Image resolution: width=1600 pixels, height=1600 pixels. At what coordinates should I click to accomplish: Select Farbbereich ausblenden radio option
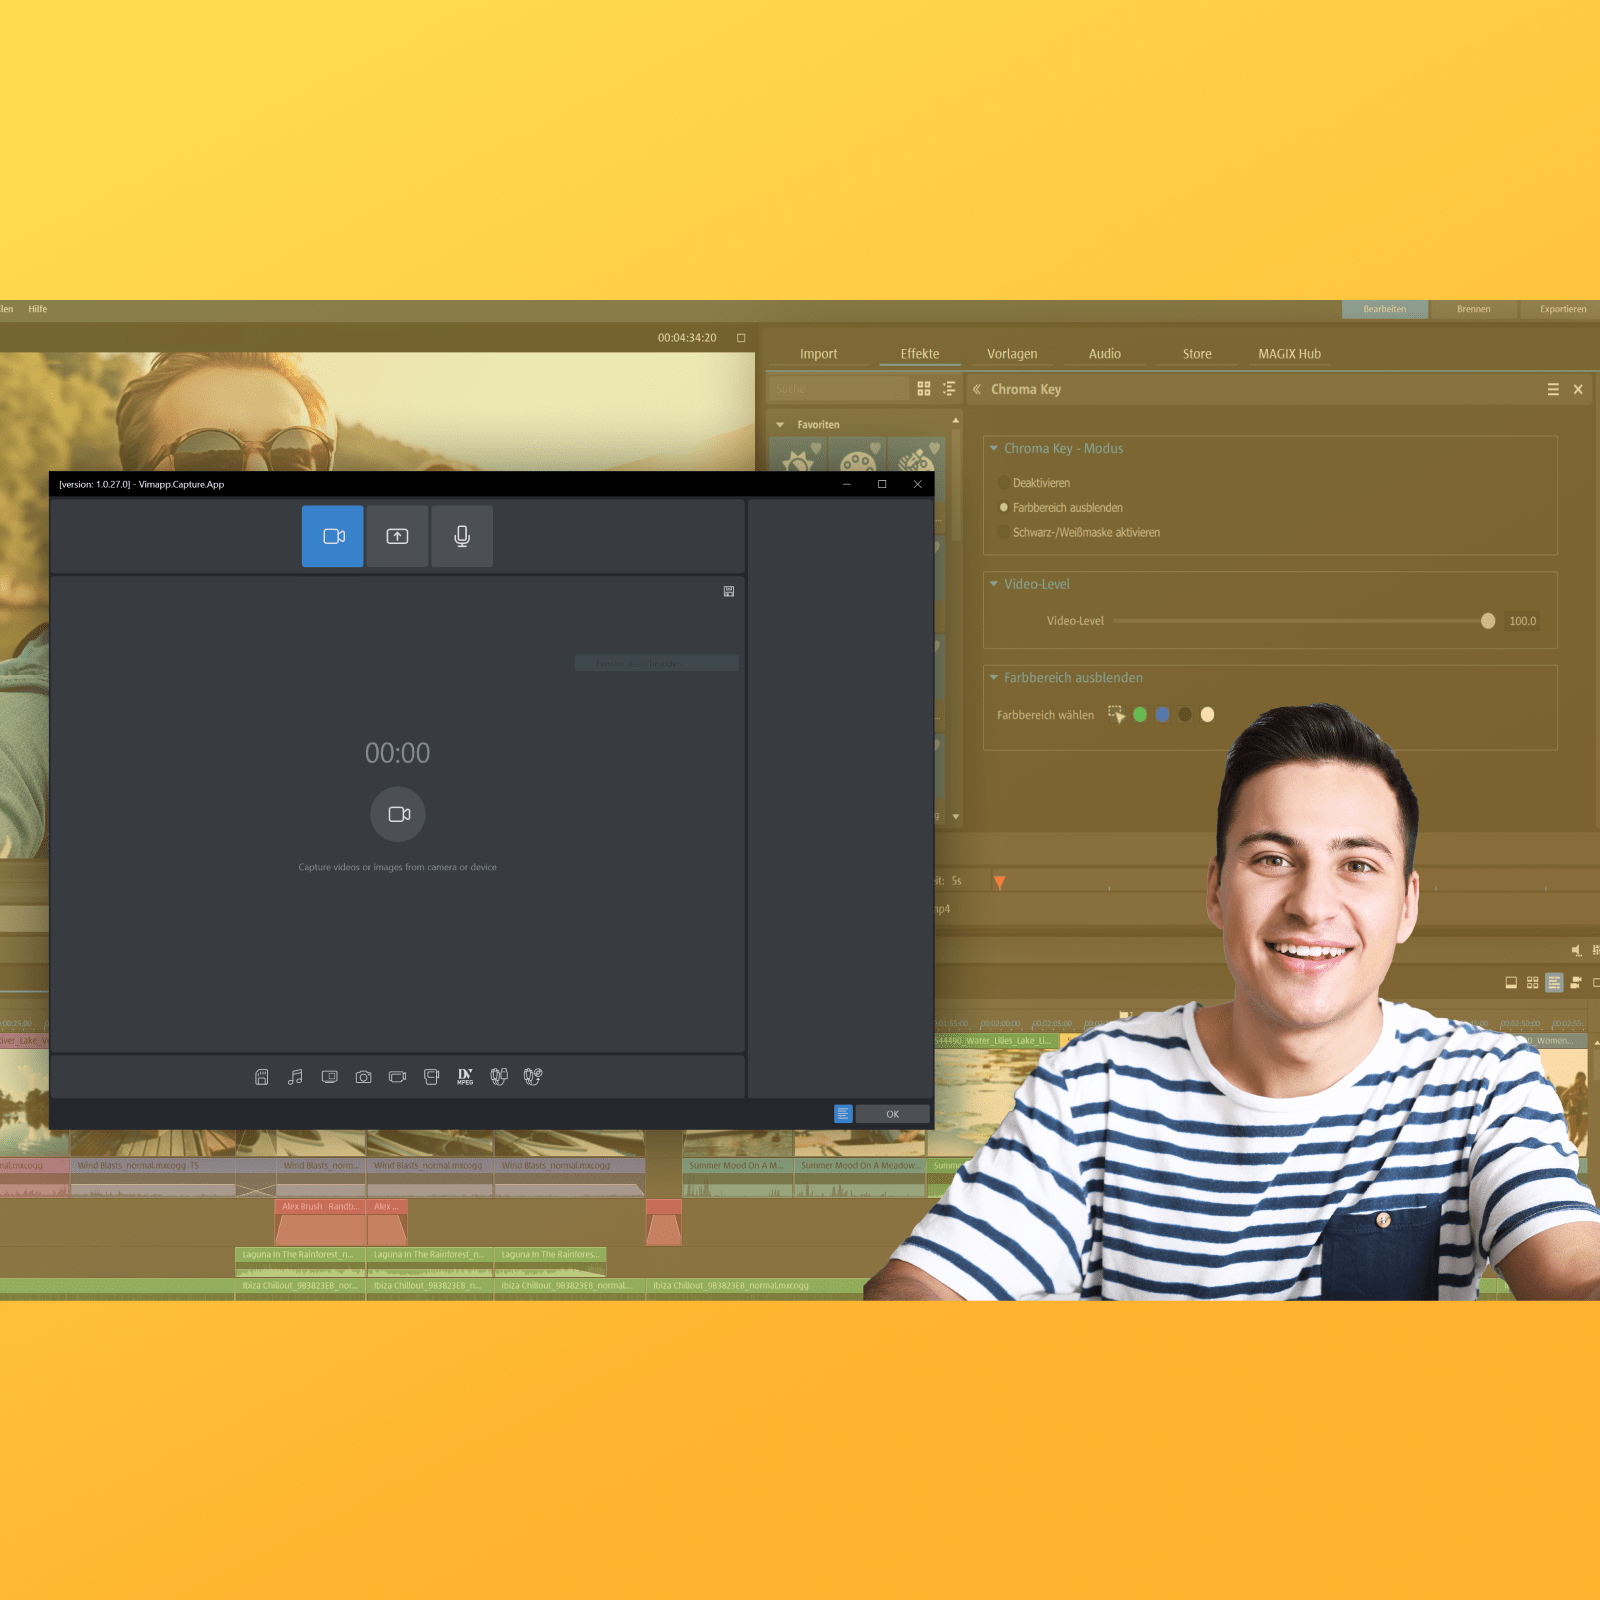click(x=1004, y=508)
